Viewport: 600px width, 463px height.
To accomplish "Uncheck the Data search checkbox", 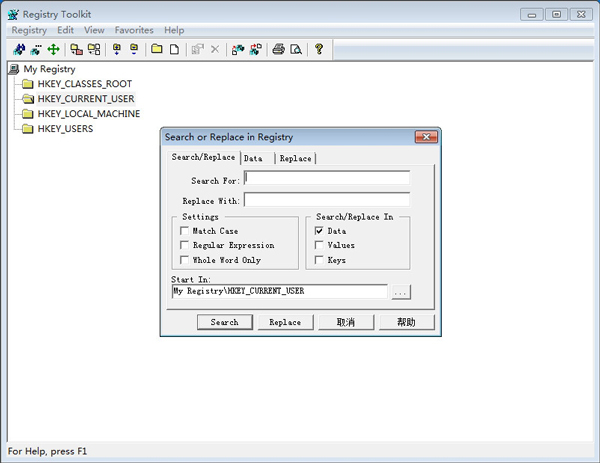I will click(319, 231).
